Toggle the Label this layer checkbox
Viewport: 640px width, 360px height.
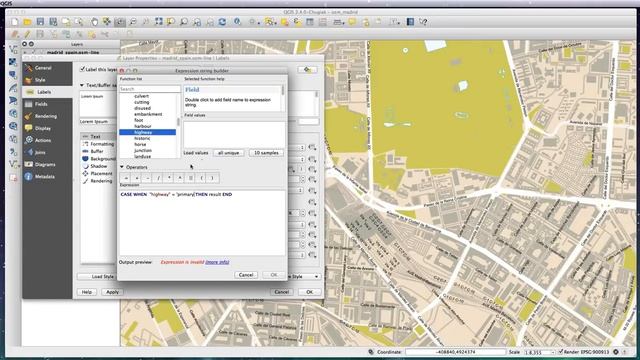pyautogui.click(x=82, y=69)
